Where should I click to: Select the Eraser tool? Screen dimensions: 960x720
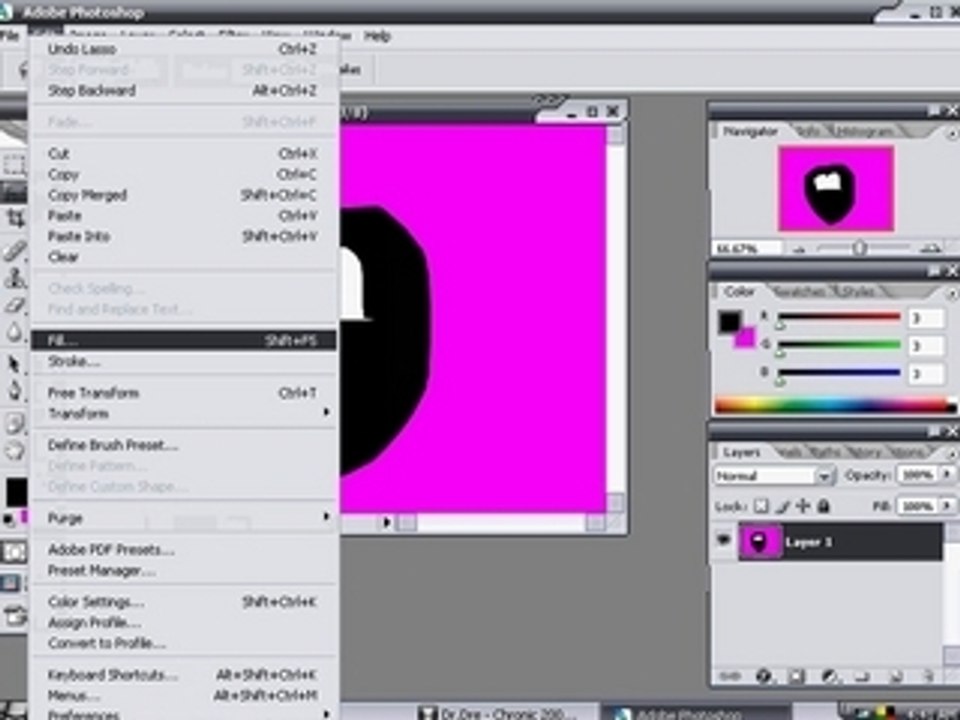(x=15, y=305)
